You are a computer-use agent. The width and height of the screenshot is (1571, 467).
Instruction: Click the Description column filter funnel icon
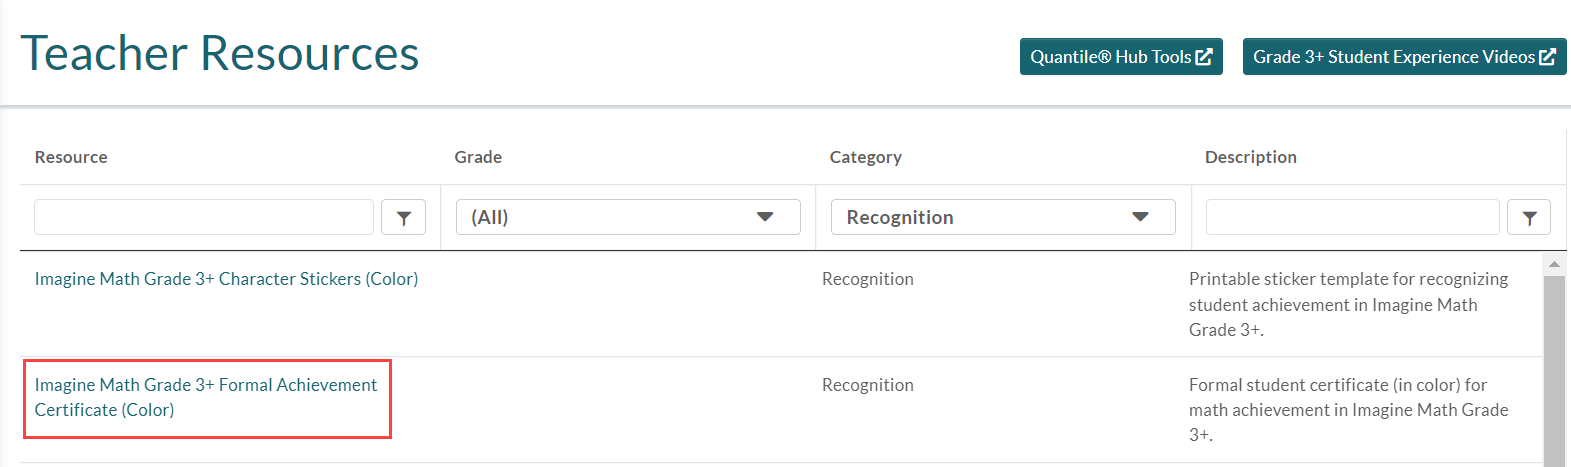(1529, 217)
